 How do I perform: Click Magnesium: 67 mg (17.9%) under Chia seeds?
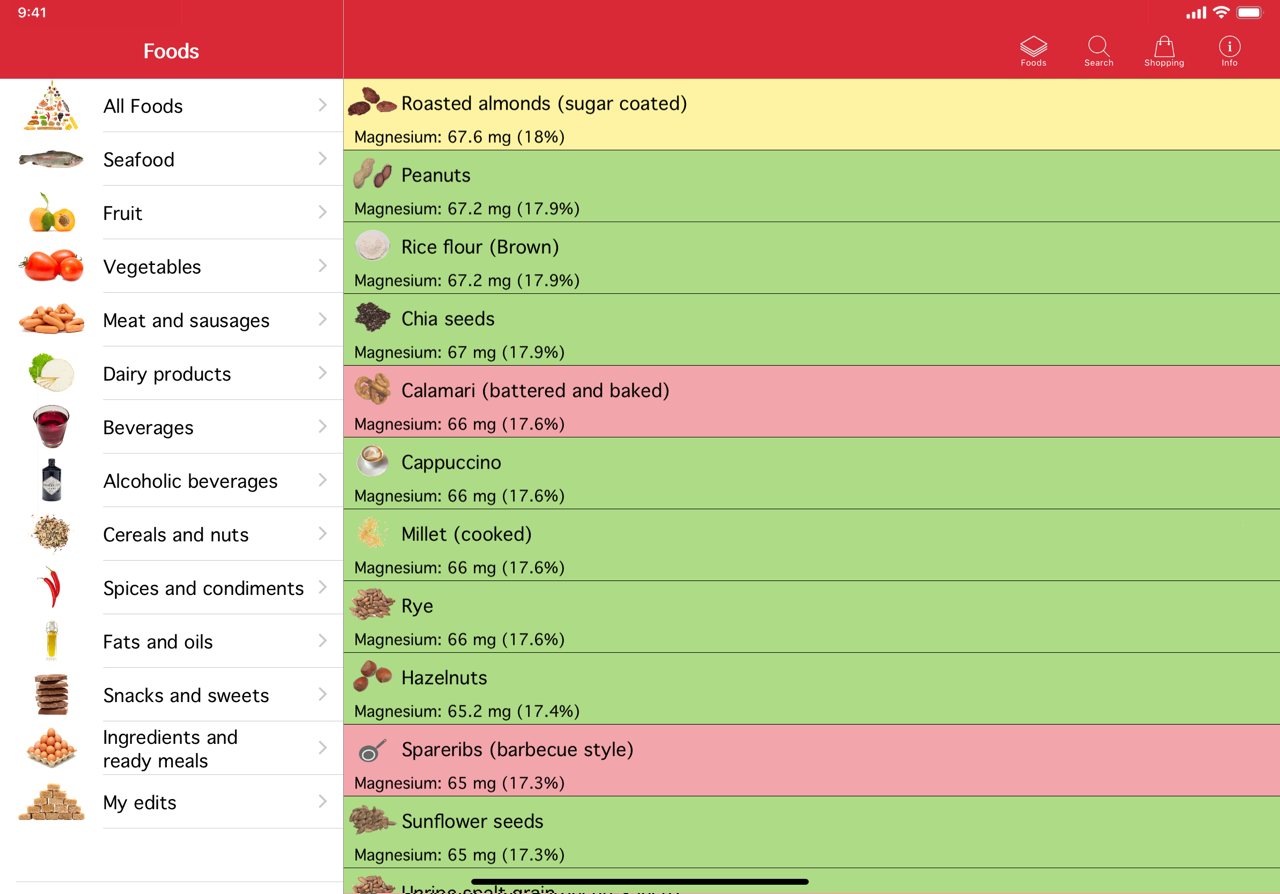click(x=459, y=352)
